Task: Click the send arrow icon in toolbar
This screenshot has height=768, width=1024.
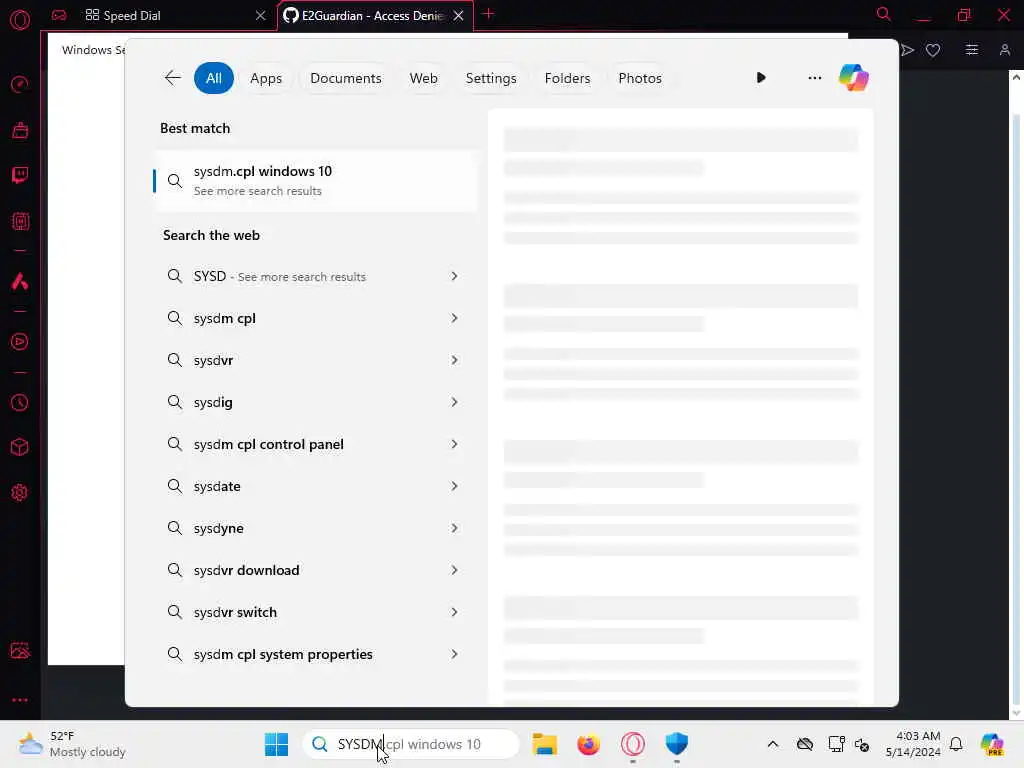Action: tap(907, 50)
